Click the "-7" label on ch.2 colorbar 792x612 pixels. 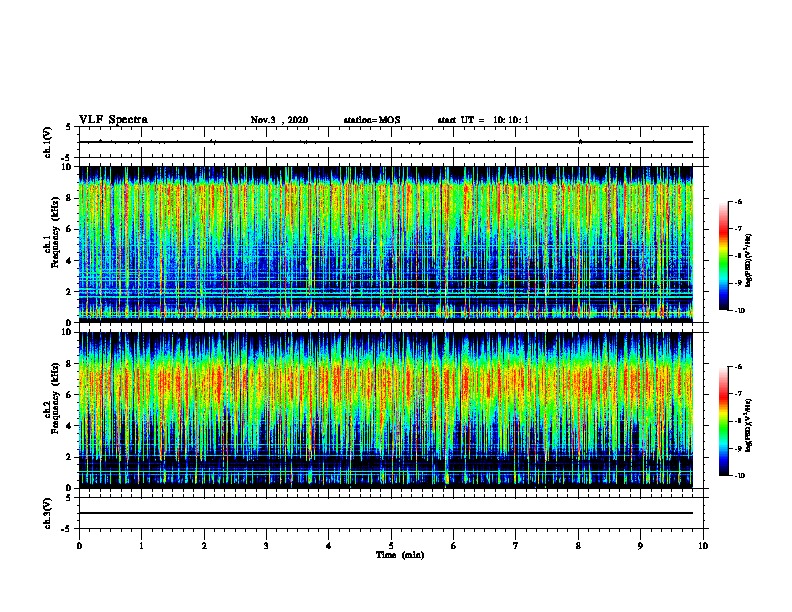[x=739, y=394]
